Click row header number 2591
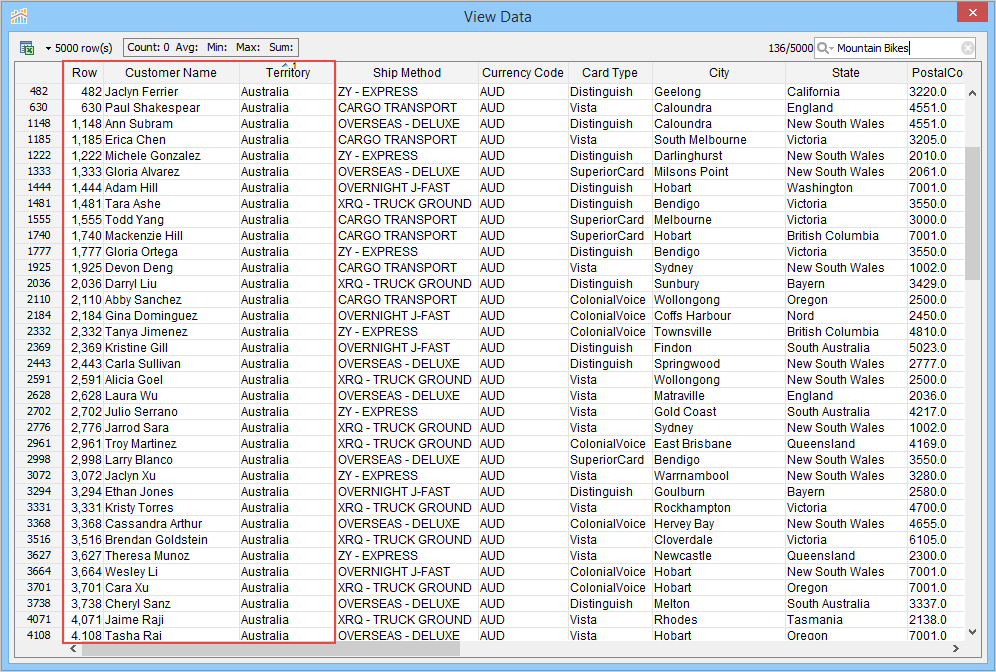This screenshot has width=996, height=672. pyautogui.click(x=39, y=379)
